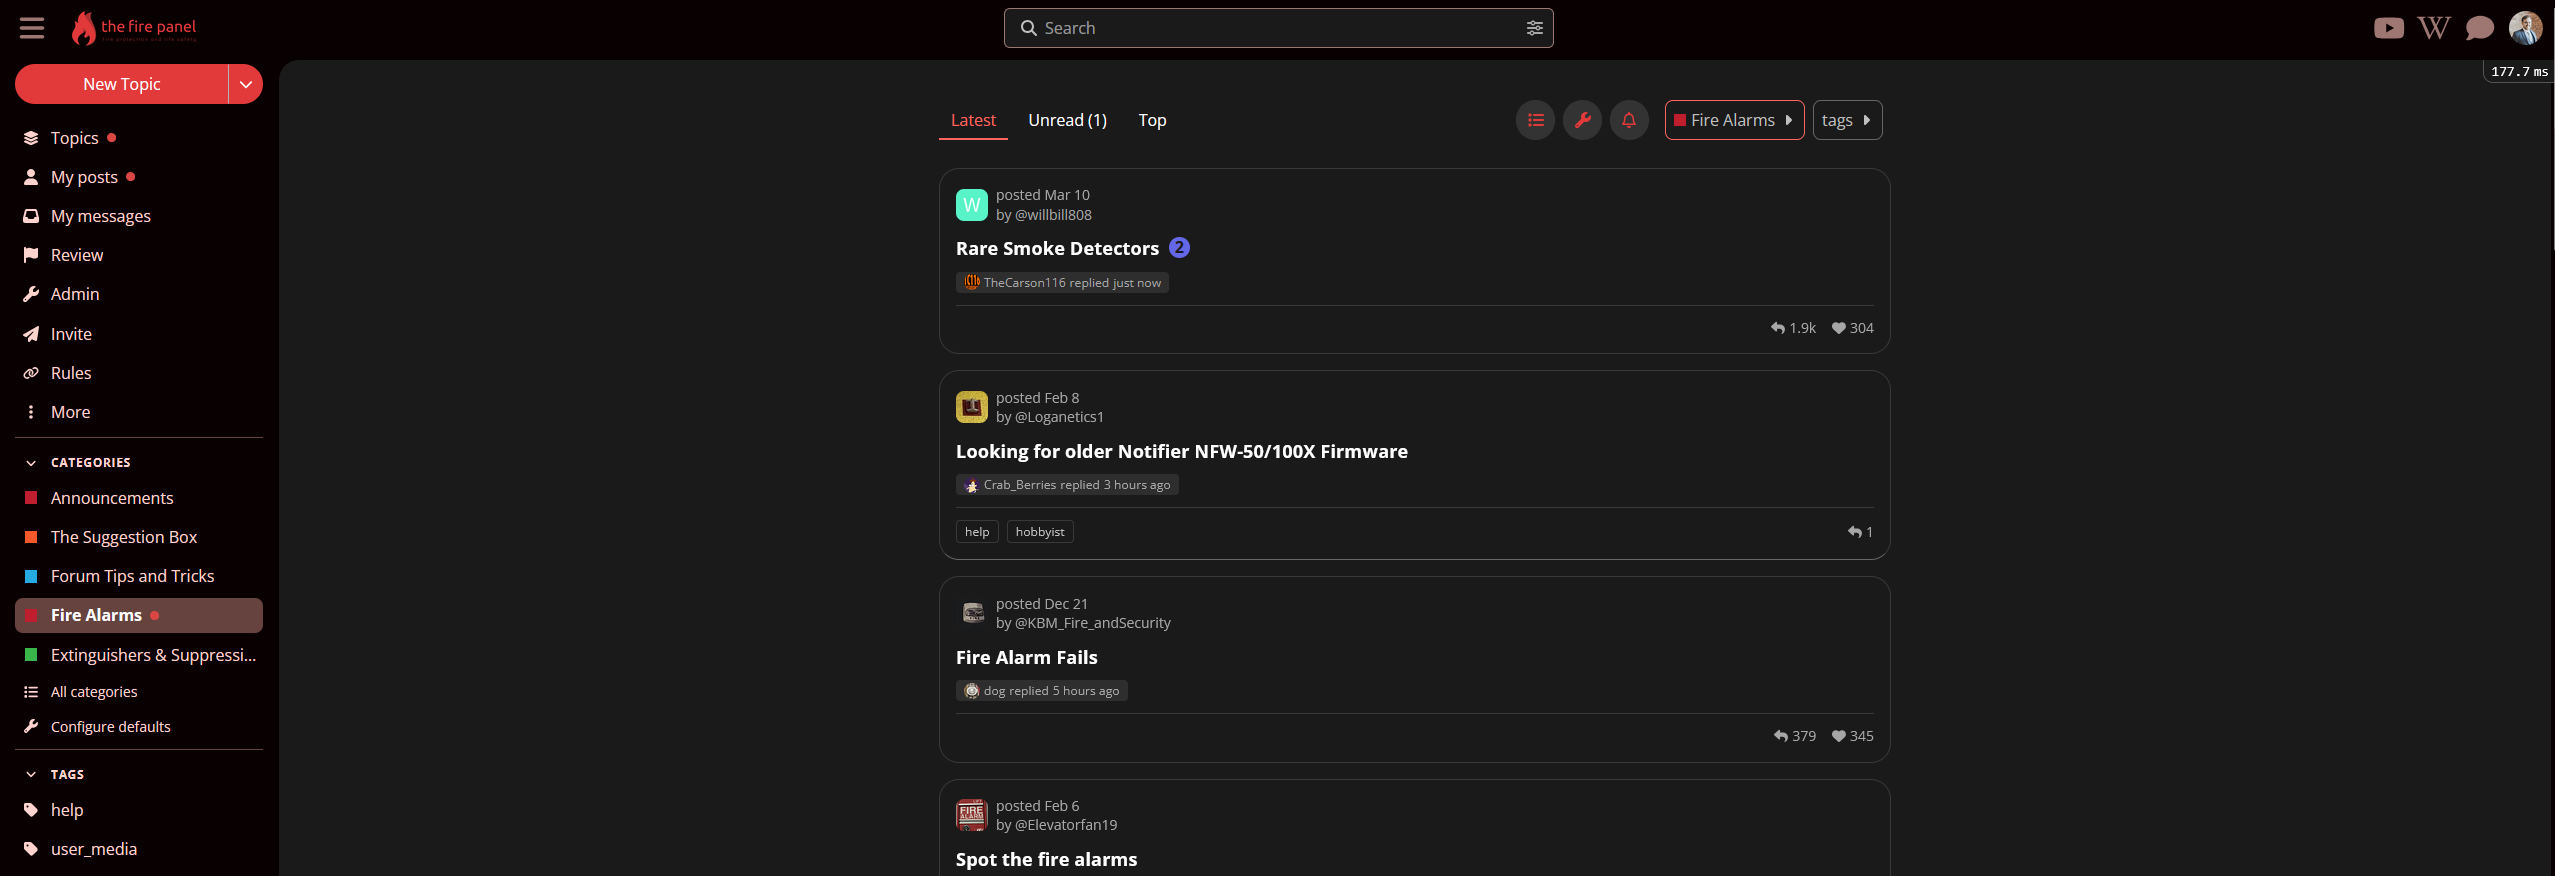Viewport: 2555px width, 876px height.
Task: Collapse the Categories sidebar section
Action: (x=31, y=463)
